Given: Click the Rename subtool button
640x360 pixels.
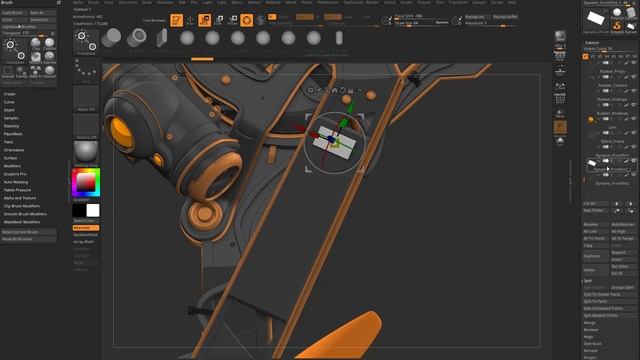Looking at the screenshot, I should (x=596, y=224).
